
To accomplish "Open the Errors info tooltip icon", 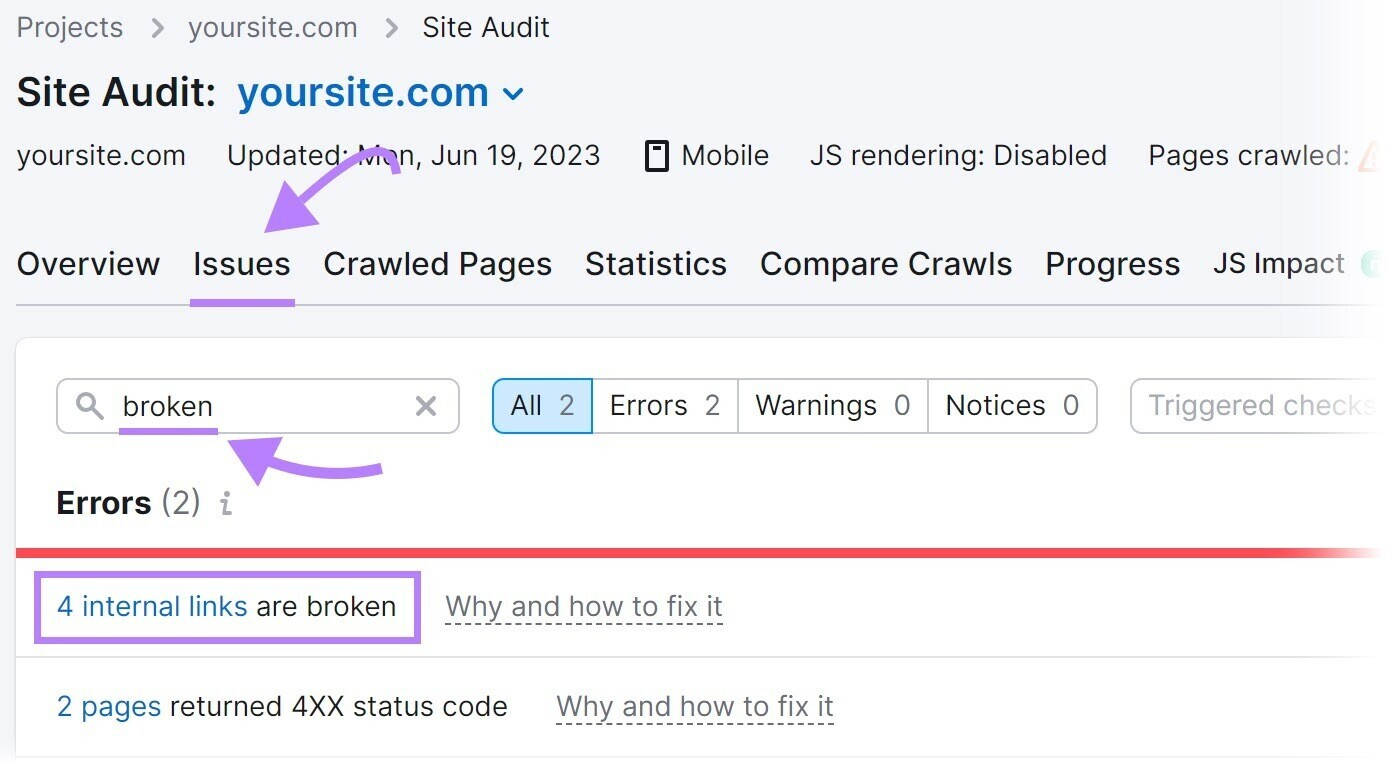I will click(225, 504).
